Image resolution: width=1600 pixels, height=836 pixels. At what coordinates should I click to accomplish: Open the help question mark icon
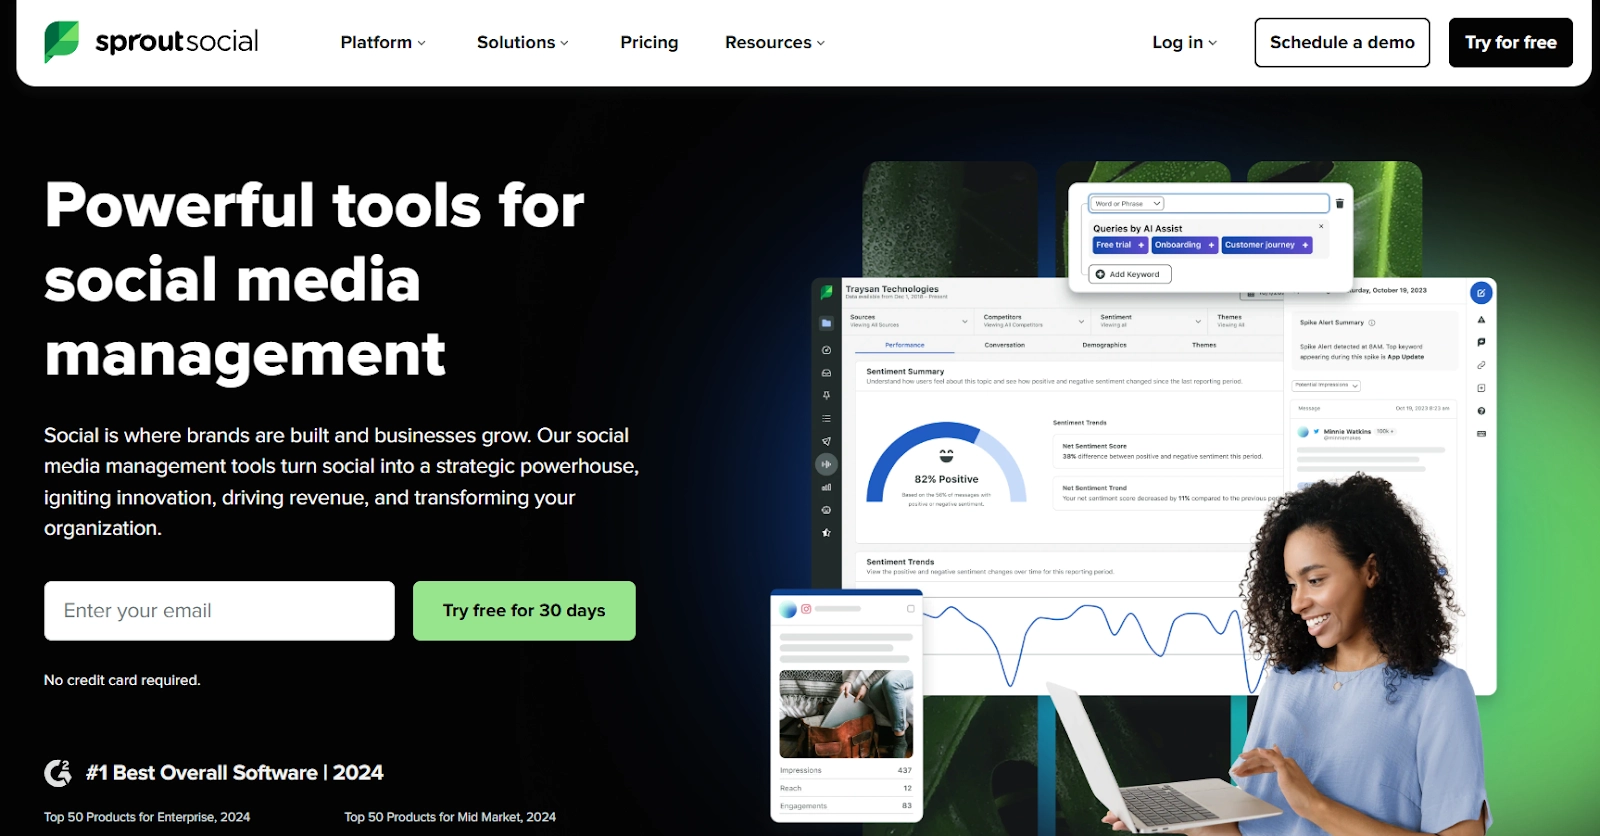click(1481, 411)
